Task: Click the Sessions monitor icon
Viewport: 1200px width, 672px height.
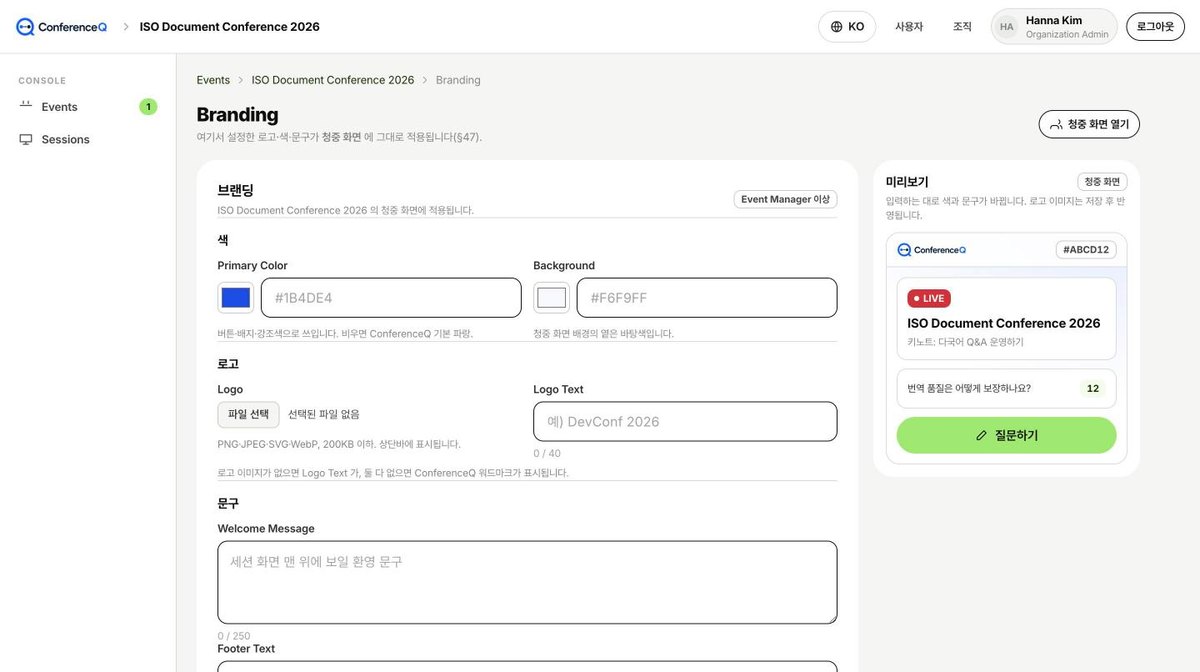Action: coord(26,140)
